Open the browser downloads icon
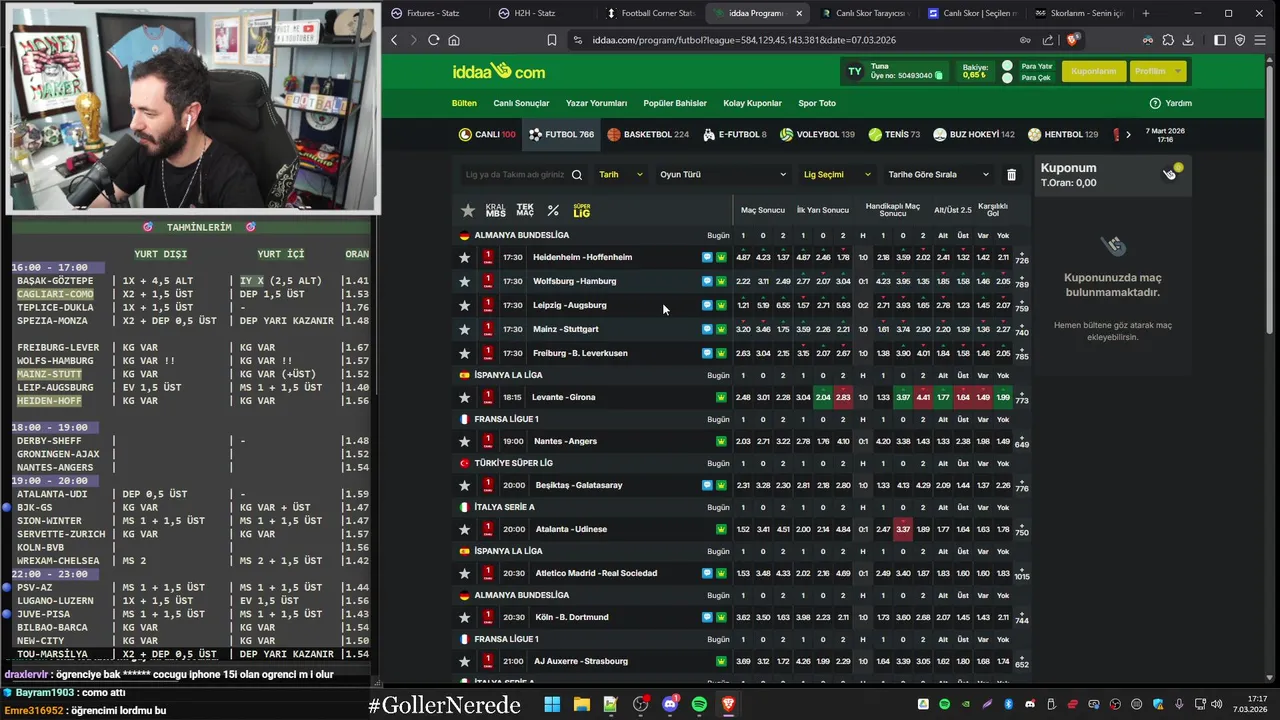The height and width of the screenshot is (720, 1280). click(1188, 40)
